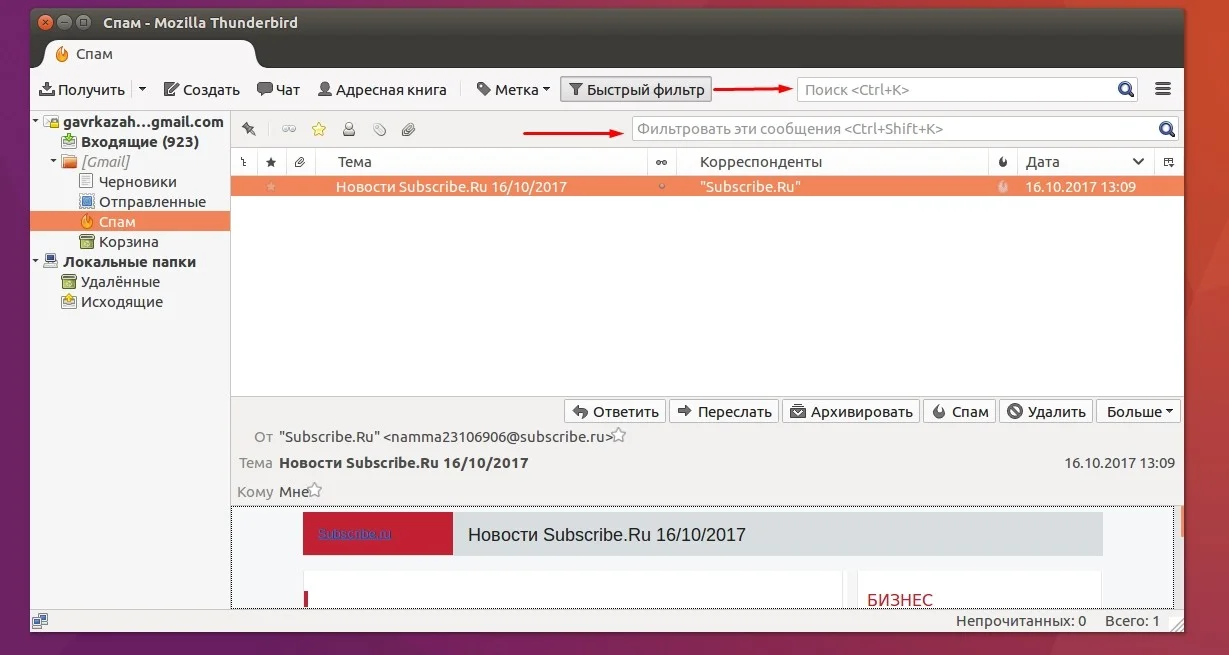
Task: Open the Больше dropdown
Action: (1139, 411)
